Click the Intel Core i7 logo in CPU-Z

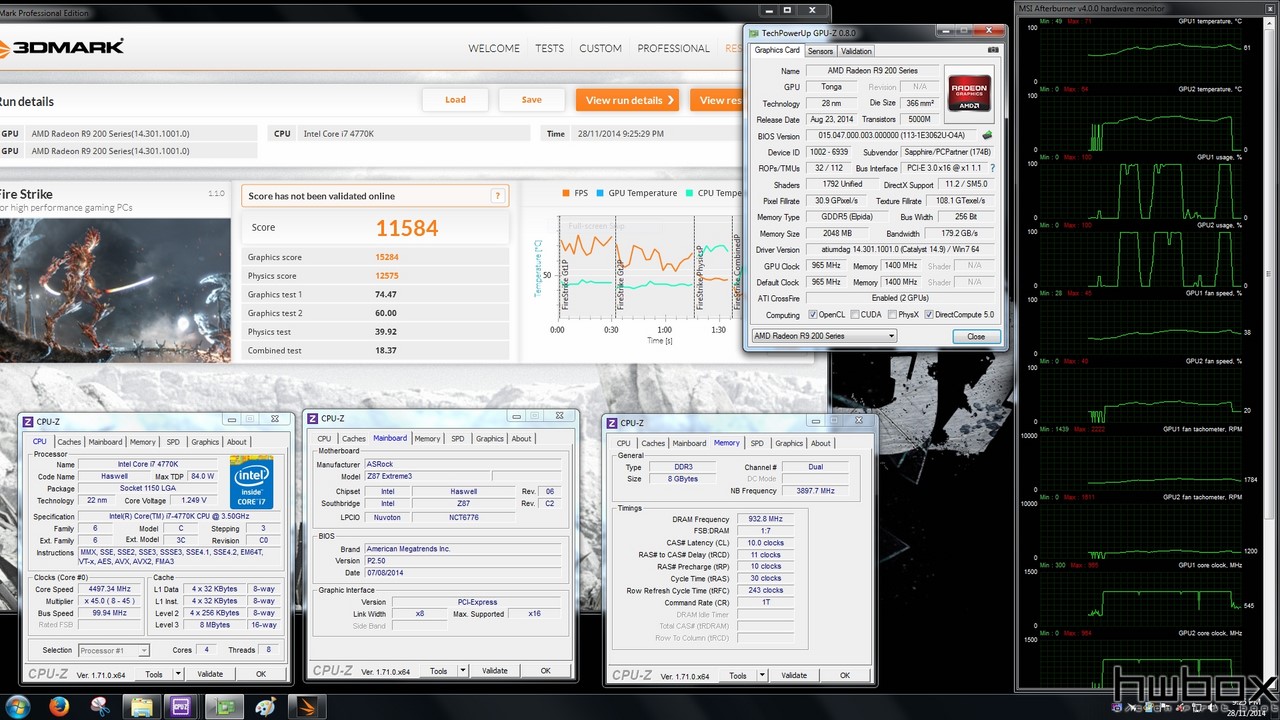coord(251,483)
